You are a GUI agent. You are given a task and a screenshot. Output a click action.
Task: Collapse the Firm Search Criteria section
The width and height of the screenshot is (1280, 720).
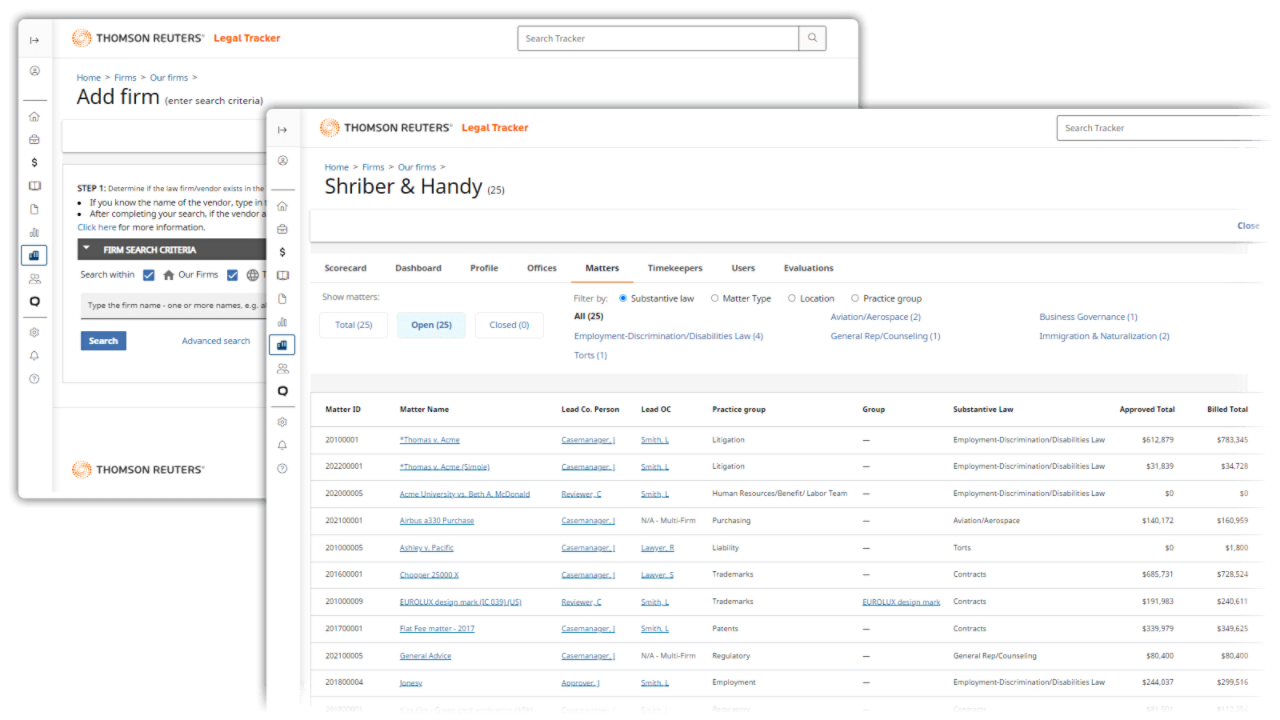87,249
